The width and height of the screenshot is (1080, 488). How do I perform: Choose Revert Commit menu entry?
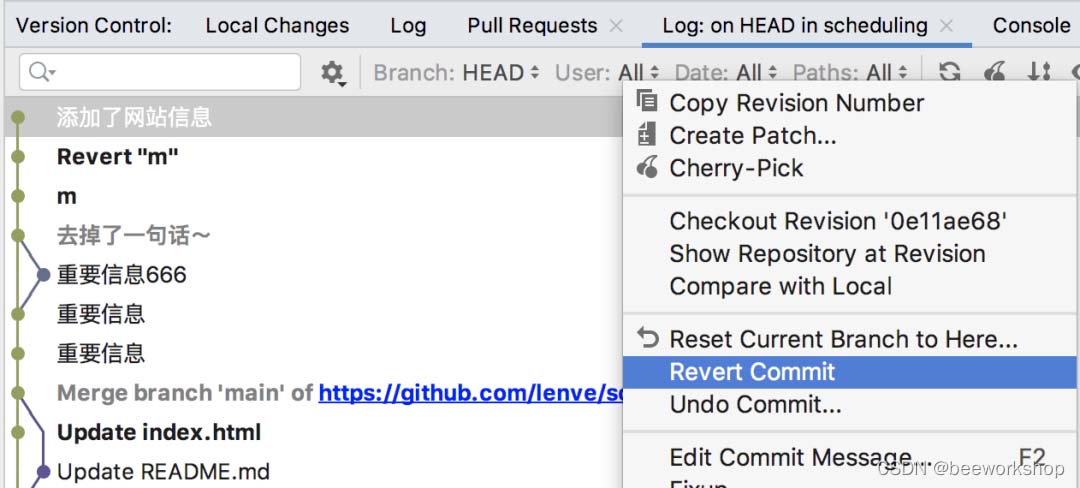point(851,372)
